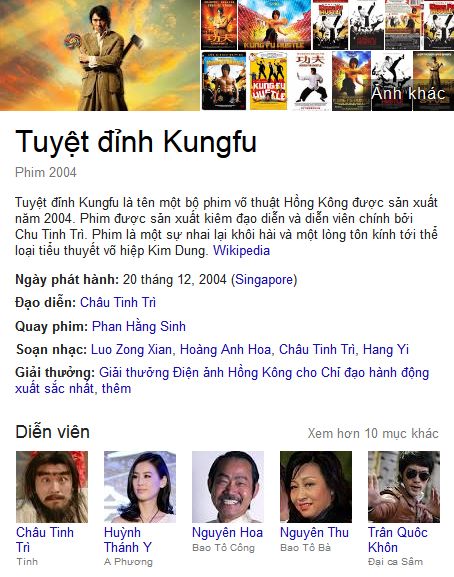454x577 pixels.
Task: Open composer Hang Yi link
Action: 386,350
